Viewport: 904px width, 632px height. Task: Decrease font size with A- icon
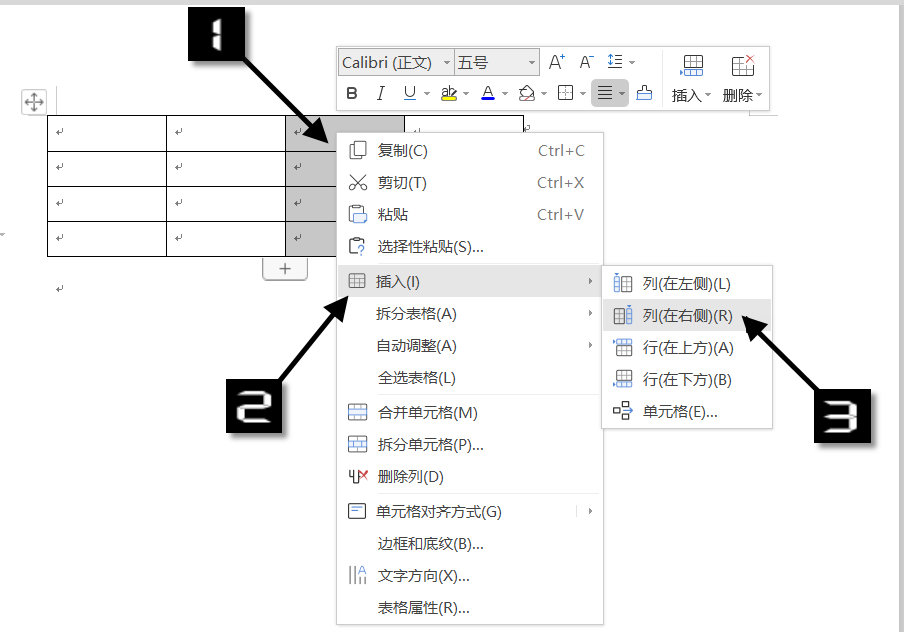(586, 62)
